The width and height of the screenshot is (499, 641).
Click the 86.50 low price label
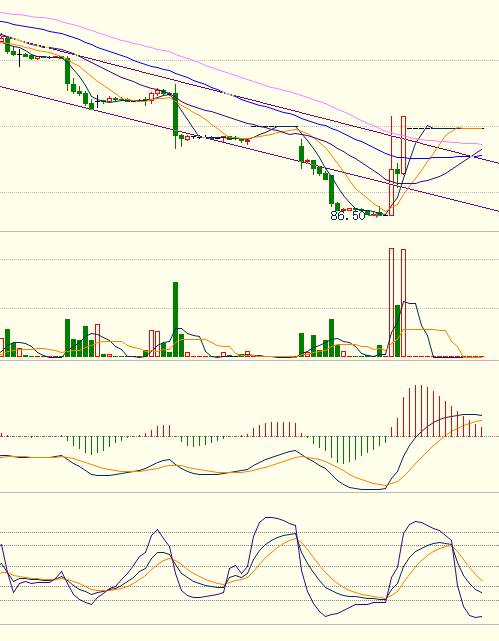[x=347, y=215]
